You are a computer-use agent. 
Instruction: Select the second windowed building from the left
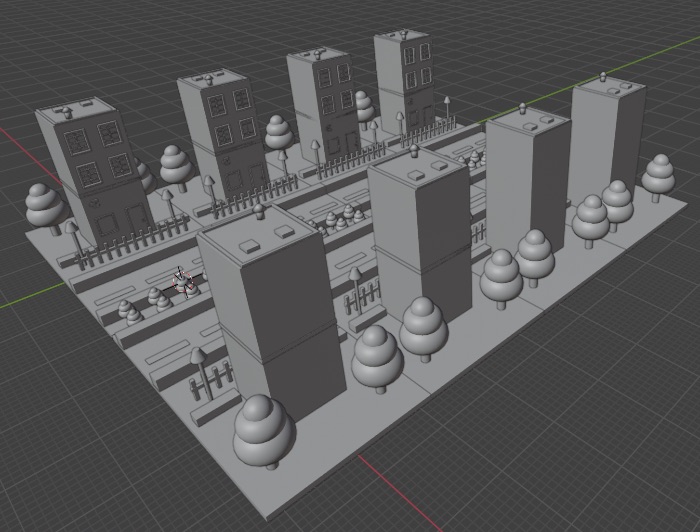(221, 136)
